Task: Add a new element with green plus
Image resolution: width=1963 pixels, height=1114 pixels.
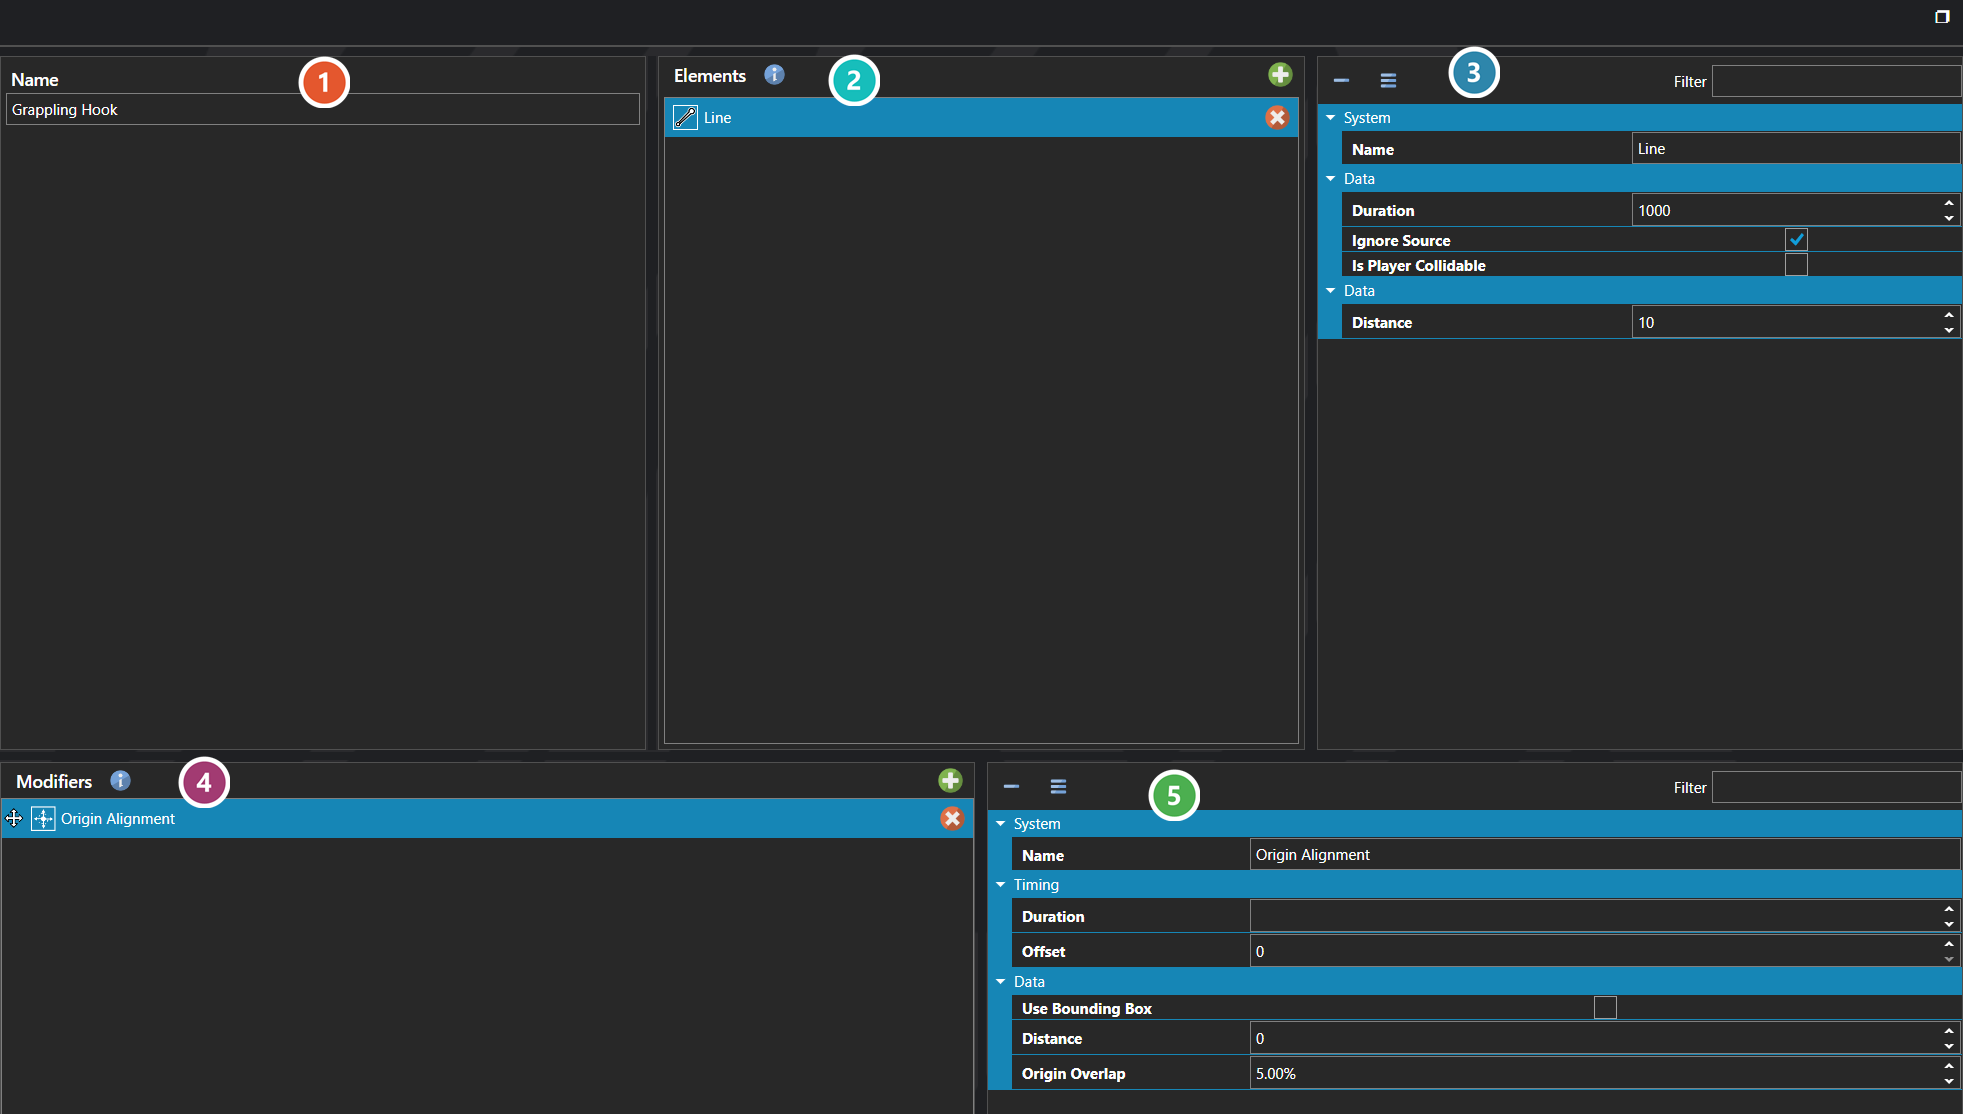Action: click(x=1280, y=75)
